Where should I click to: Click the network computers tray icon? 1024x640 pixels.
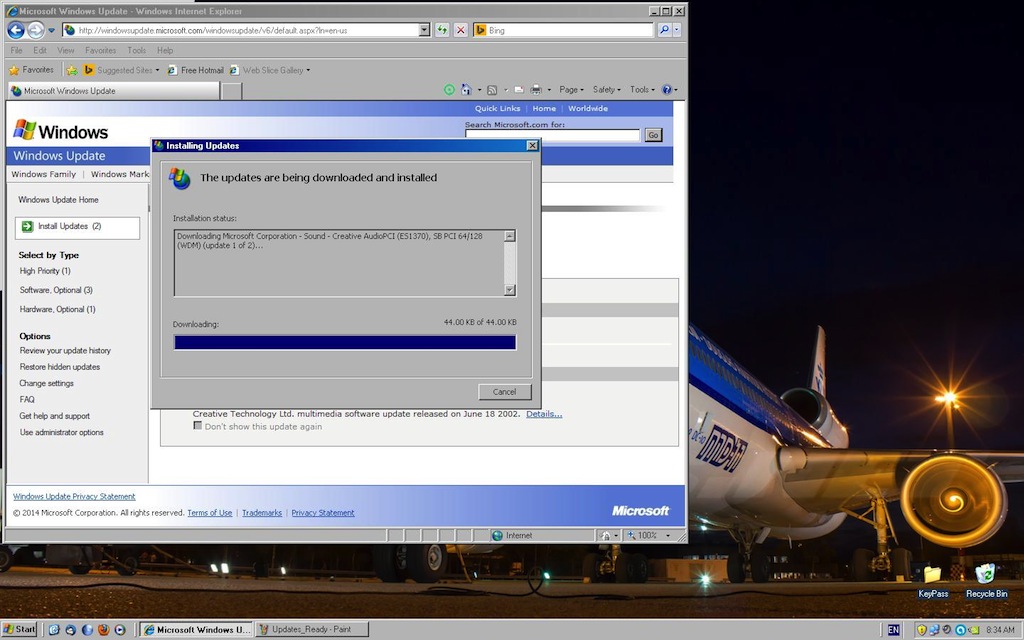[x=935, y=630]
